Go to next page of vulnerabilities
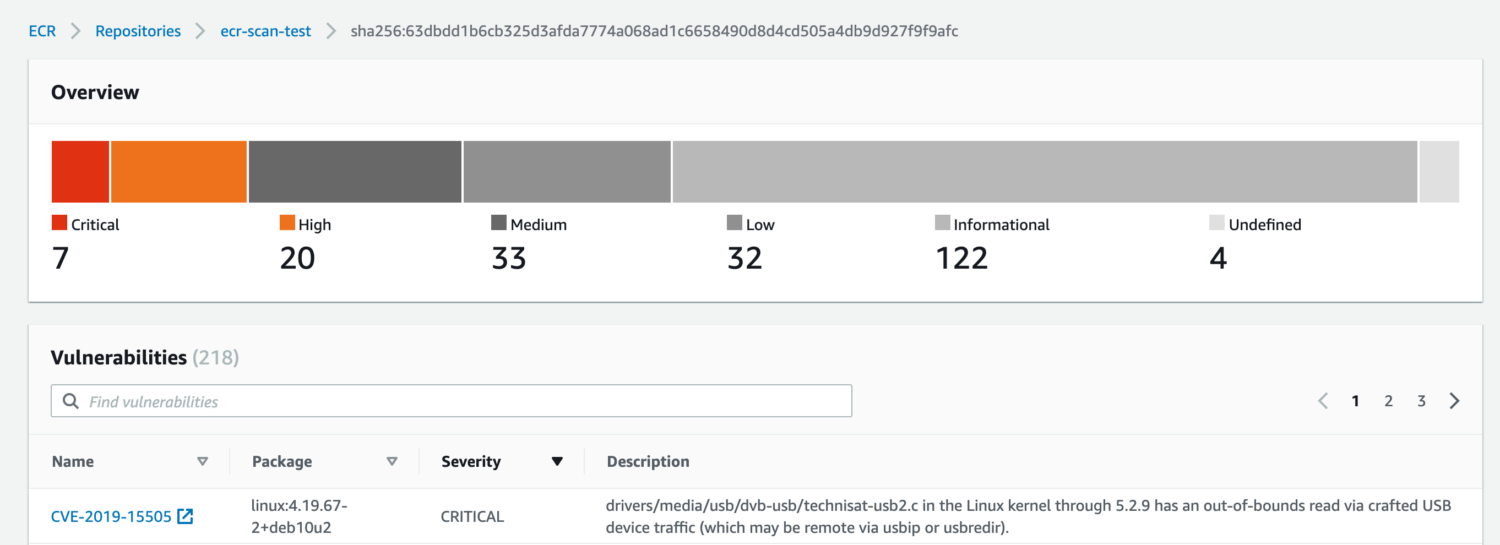This screenshot has width=1500, height=545. click(x=1454, y=401)
